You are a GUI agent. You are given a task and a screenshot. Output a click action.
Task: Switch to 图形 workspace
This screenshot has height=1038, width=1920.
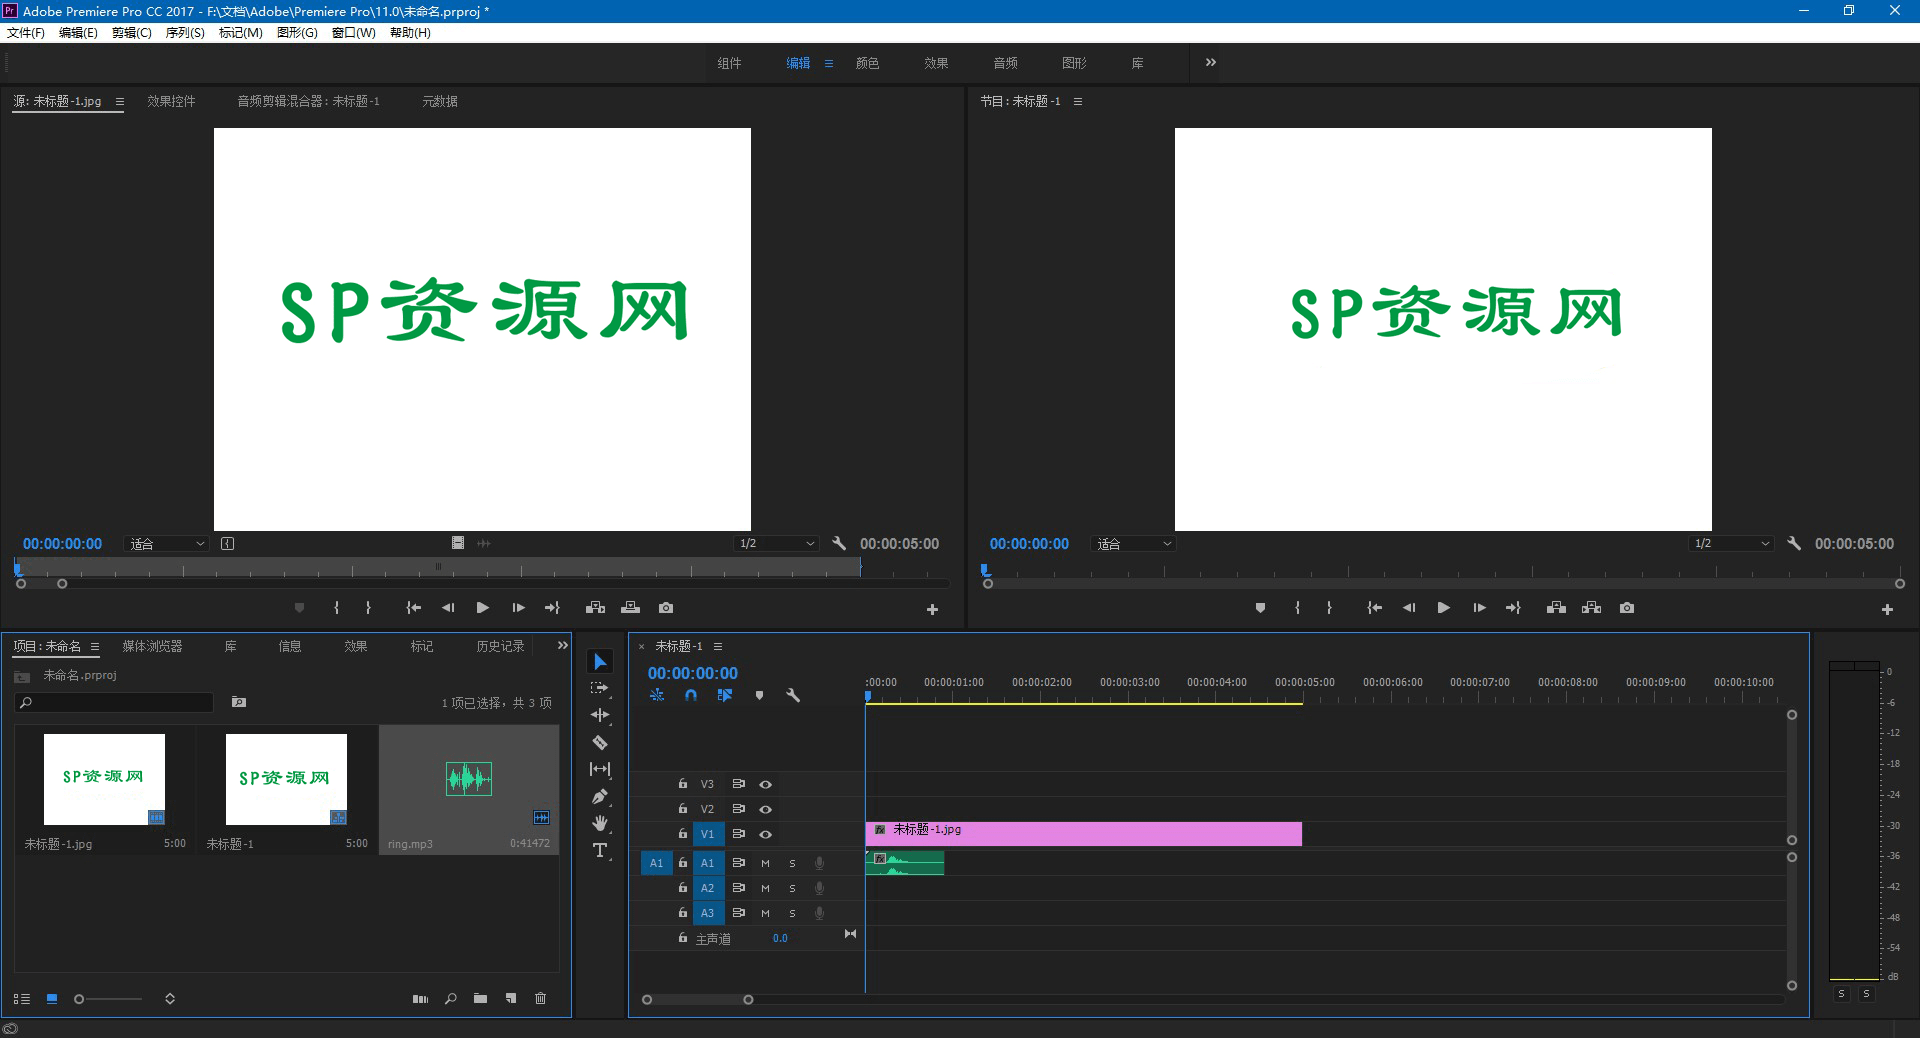pyautogui.click(x=1074, y=63)
